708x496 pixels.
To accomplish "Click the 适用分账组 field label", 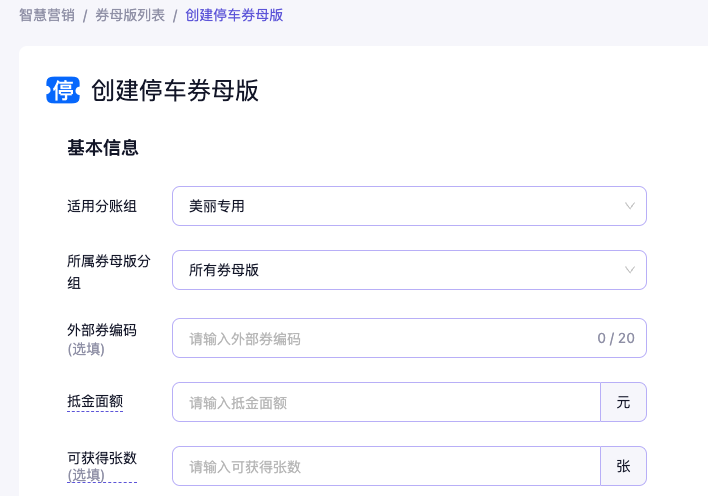I will pos(102,206).
